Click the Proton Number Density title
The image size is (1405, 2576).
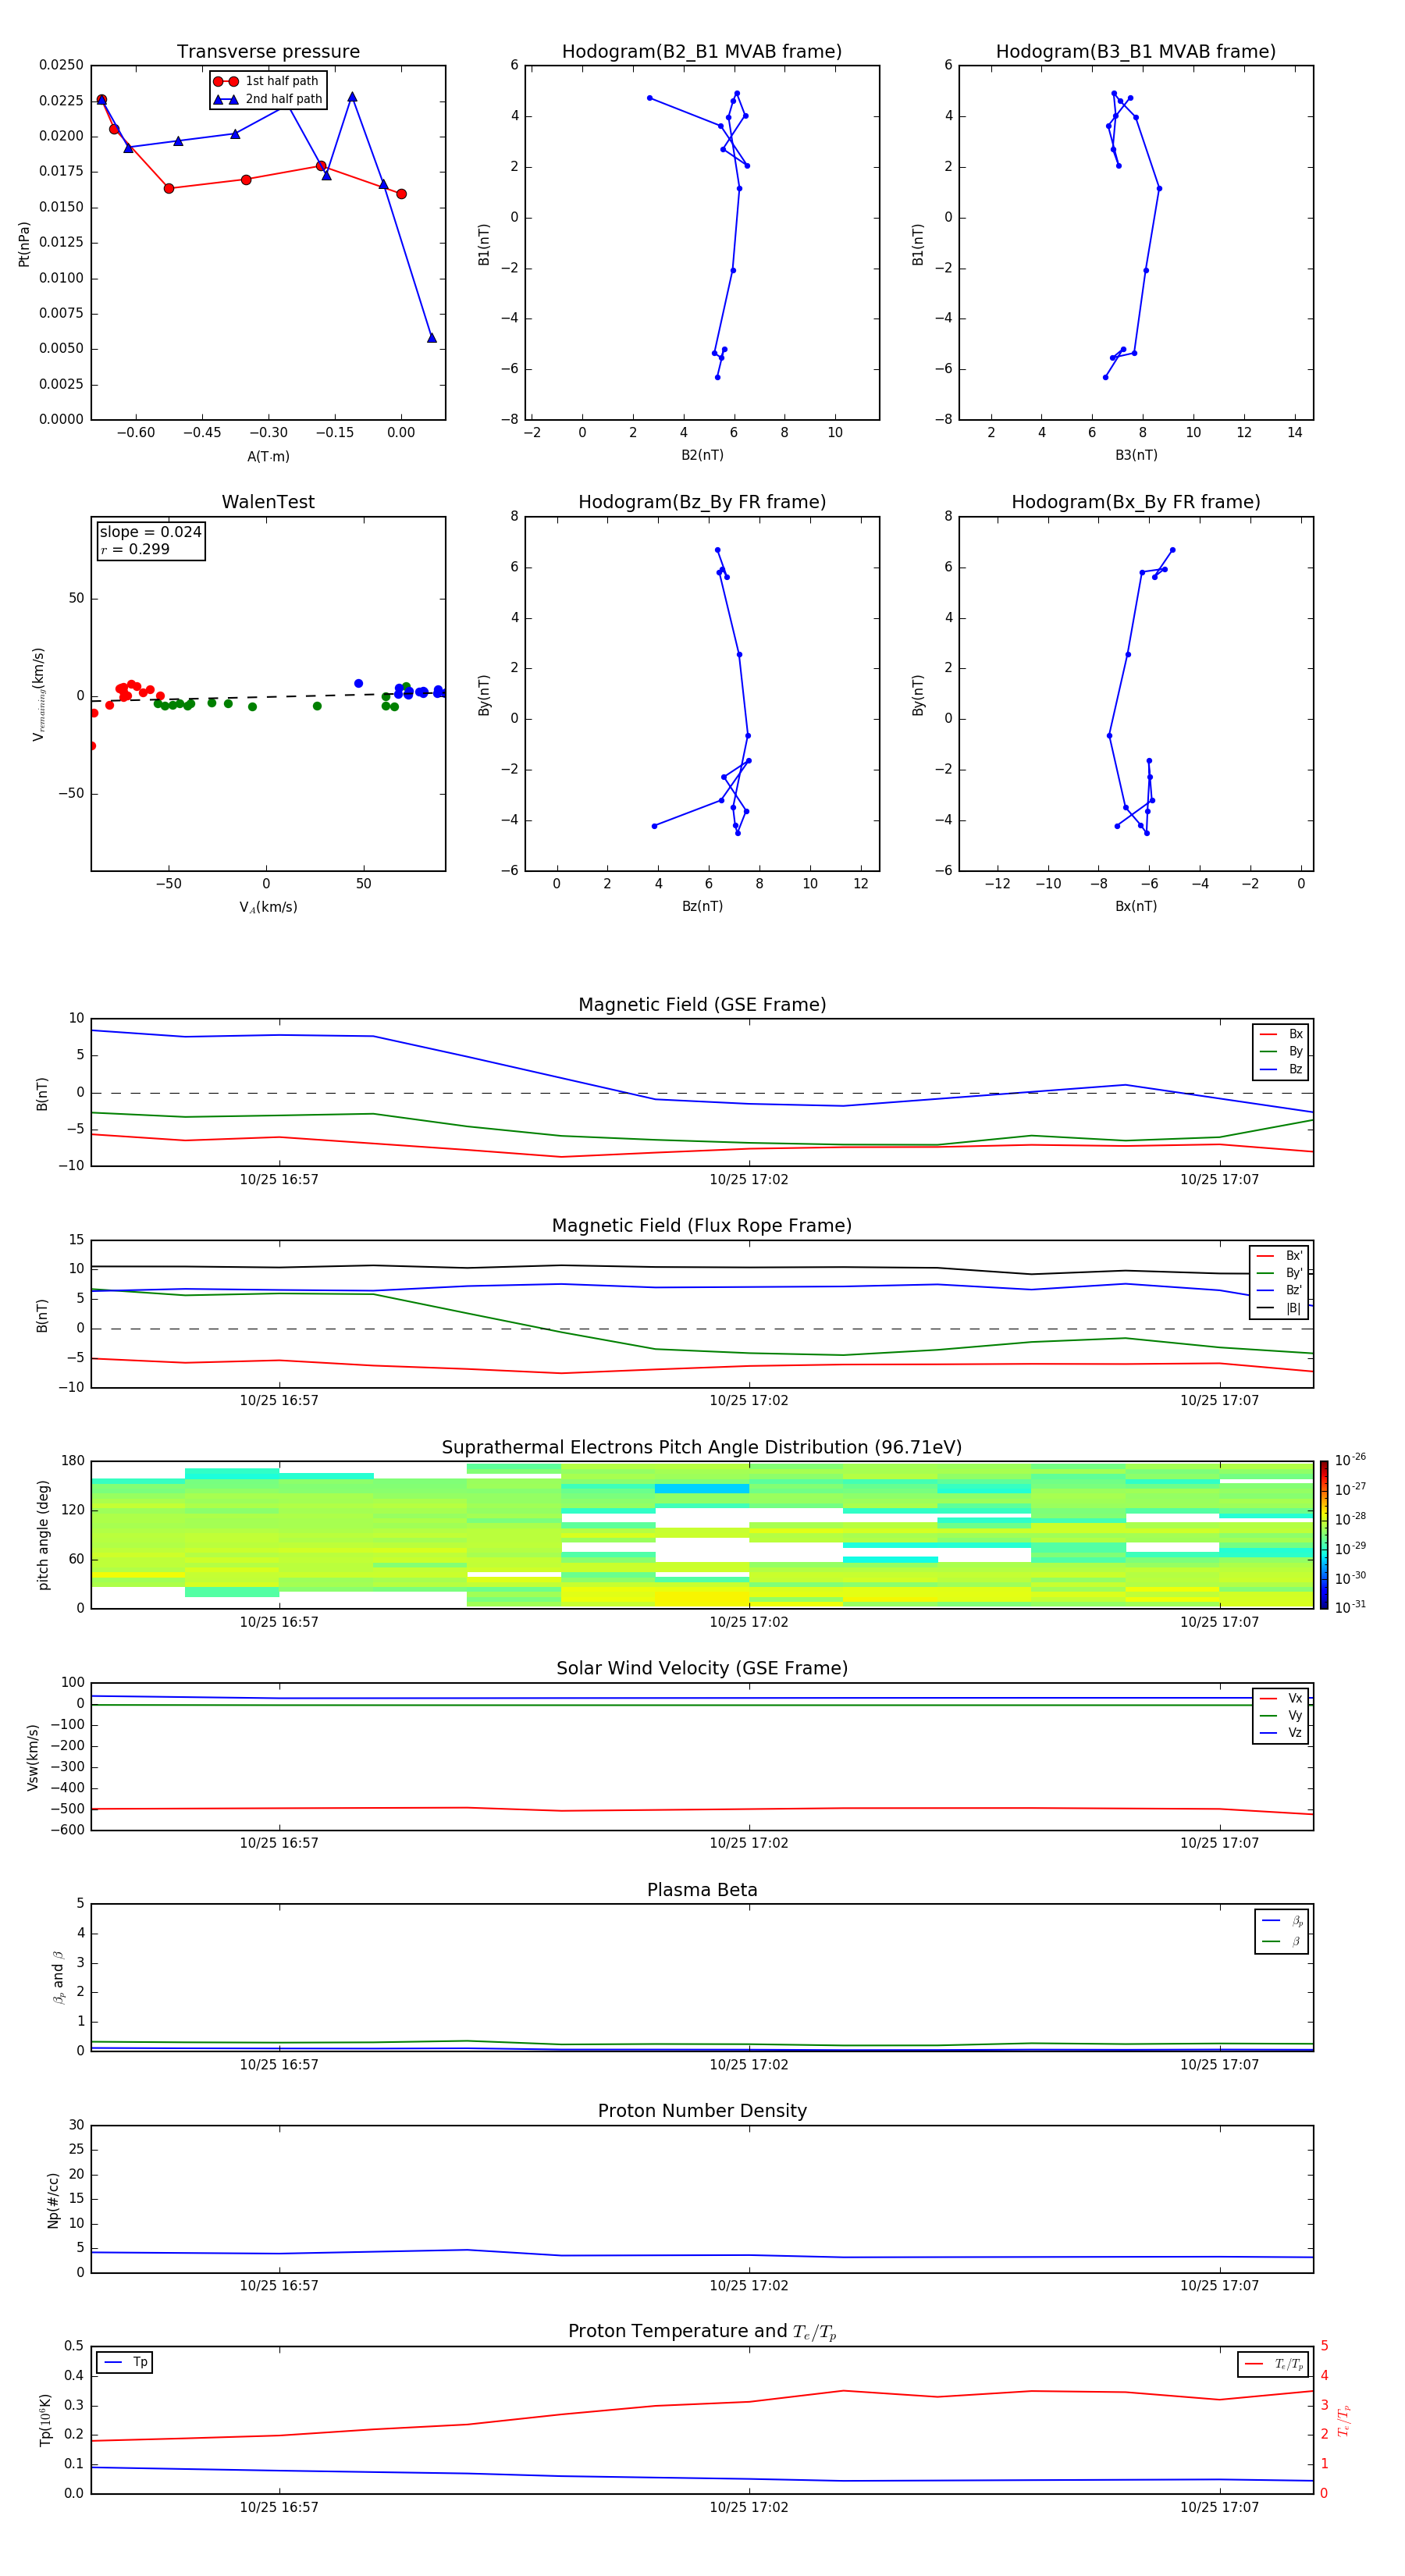702,2112
